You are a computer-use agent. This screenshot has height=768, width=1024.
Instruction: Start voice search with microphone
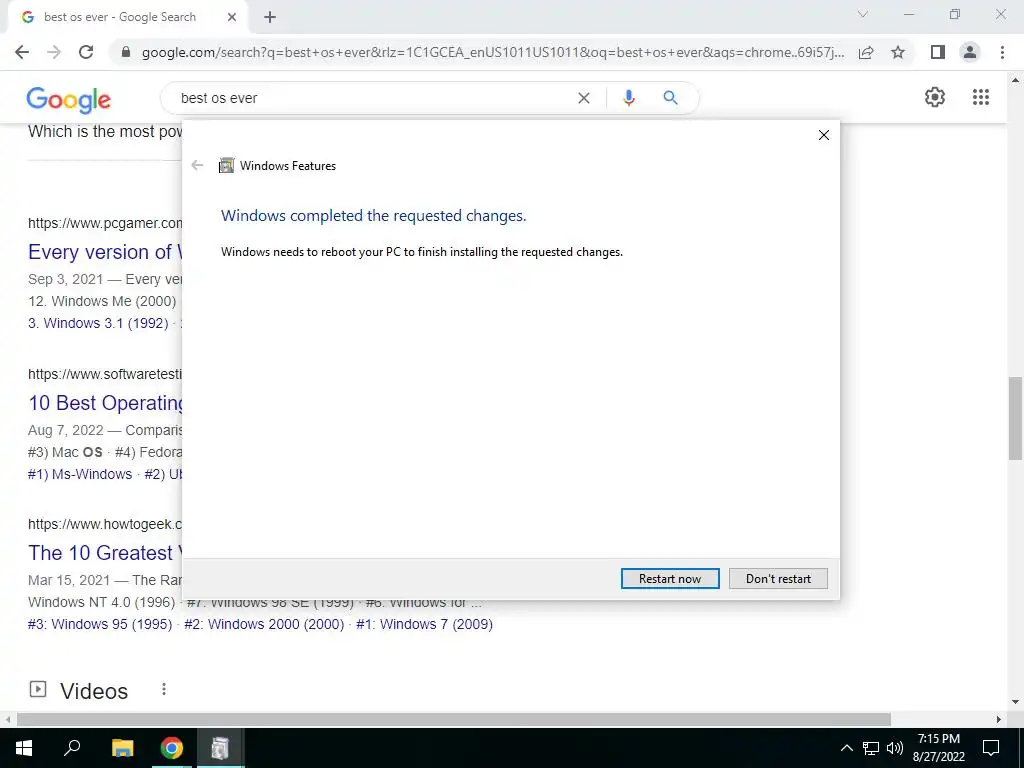click(x=628, y=98)
